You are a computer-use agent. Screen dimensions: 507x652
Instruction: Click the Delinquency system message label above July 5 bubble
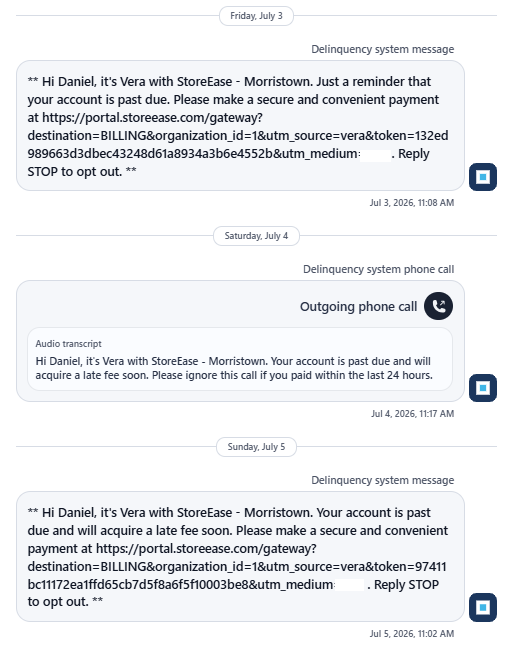[383, 480]
